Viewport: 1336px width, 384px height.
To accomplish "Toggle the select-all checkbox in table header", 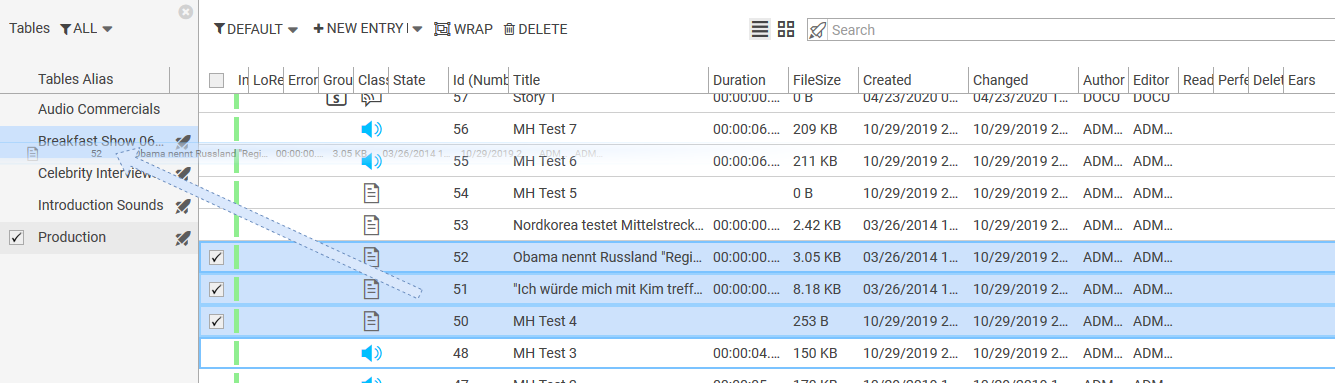I will [216, 80].
